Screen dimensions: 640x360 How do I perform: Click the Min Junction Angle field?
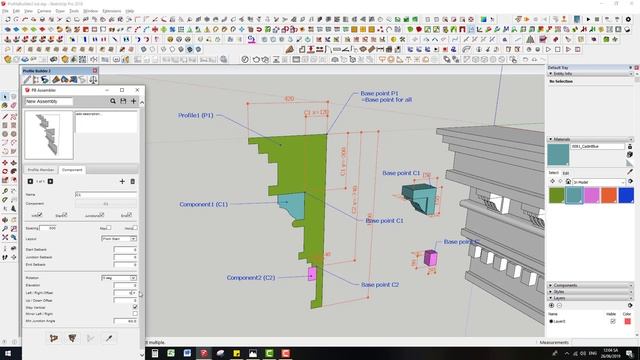coord(125,321)
